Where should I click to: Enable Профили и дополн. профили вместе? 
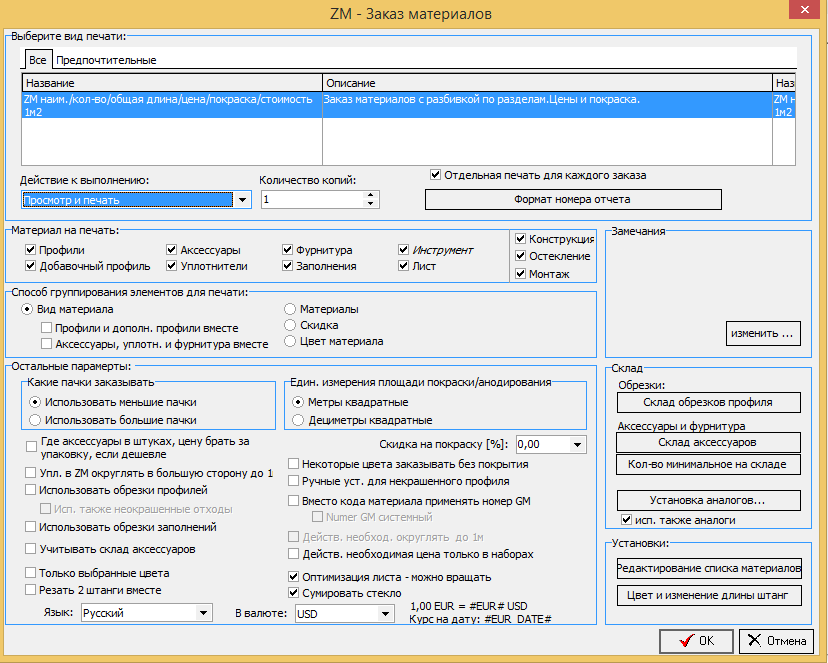tap(46, 328)
